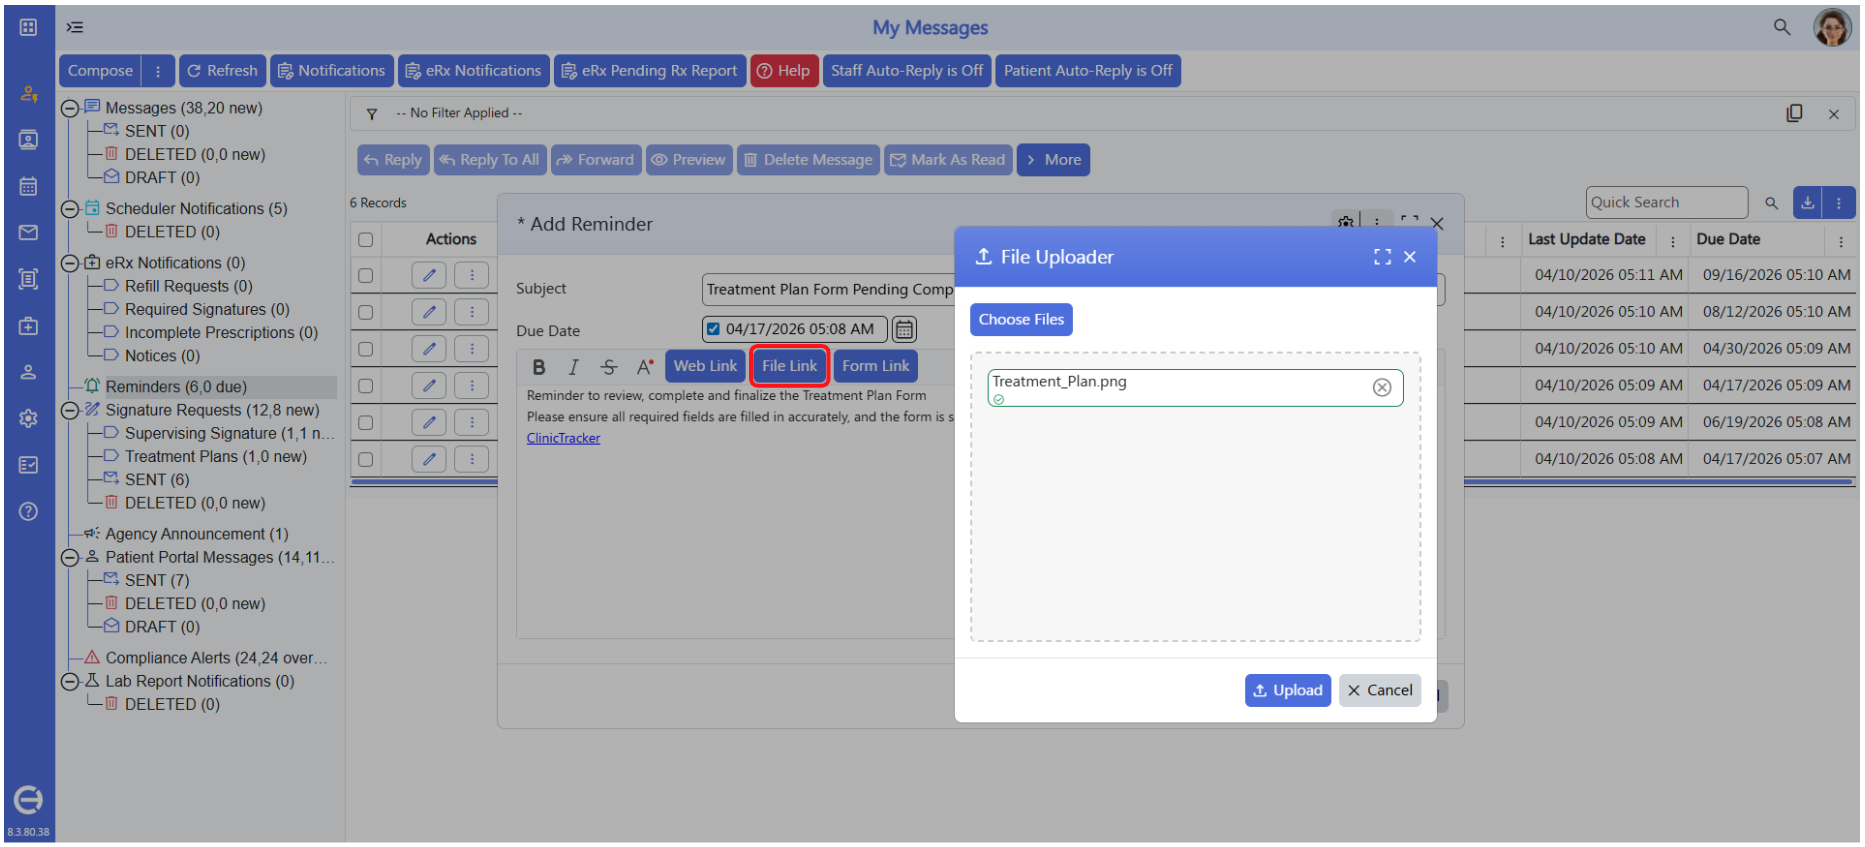Collapse the Signature Requests tree node
Image resolution: width=1865 pixels, height=847 pixels.
[x=70, y=411]
